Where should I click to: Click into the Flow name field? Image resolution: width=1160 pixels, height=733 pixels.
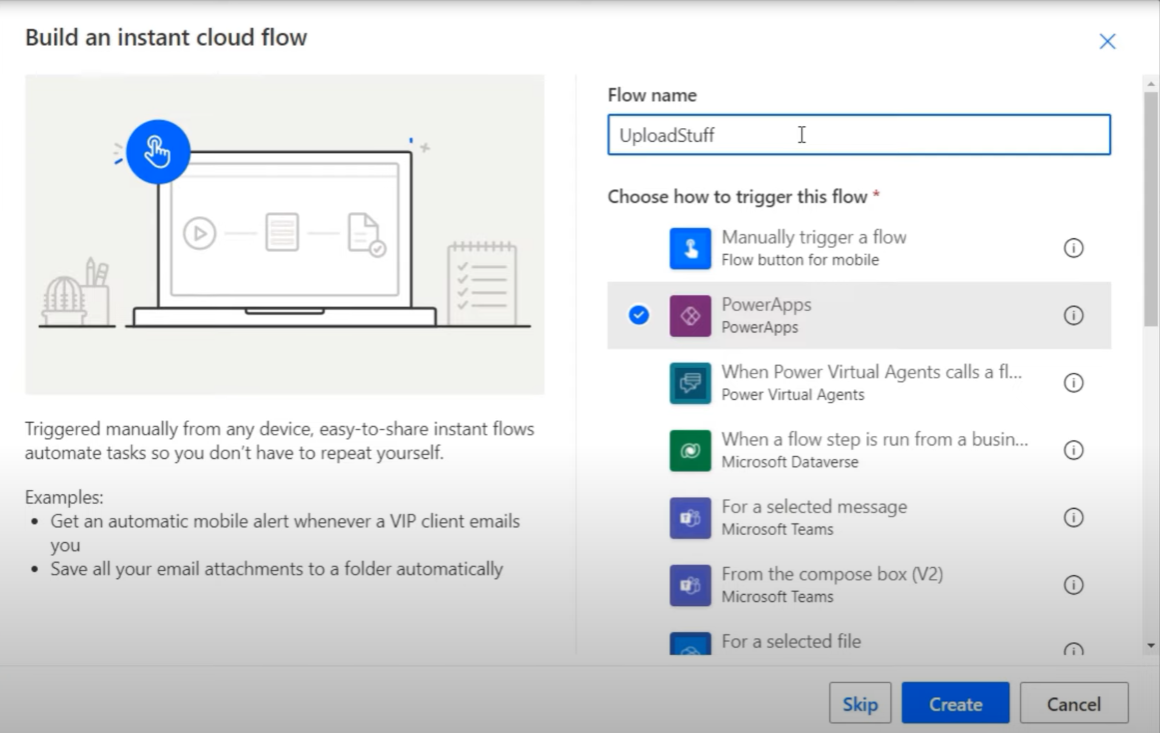859,135
